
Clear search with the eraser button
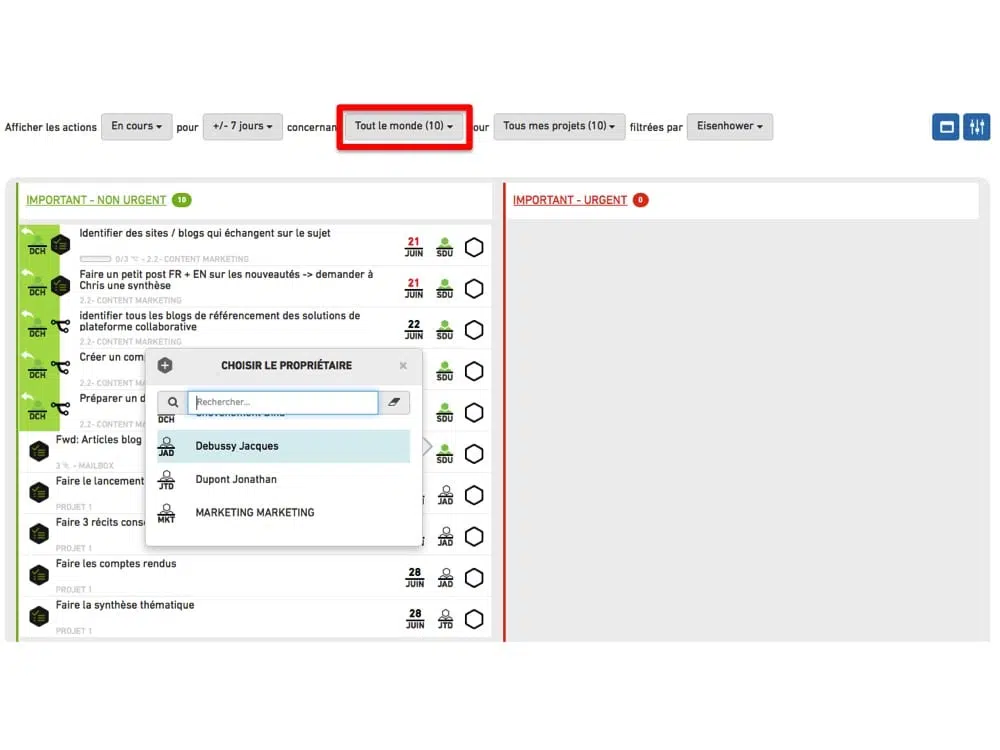pos(394,402)
